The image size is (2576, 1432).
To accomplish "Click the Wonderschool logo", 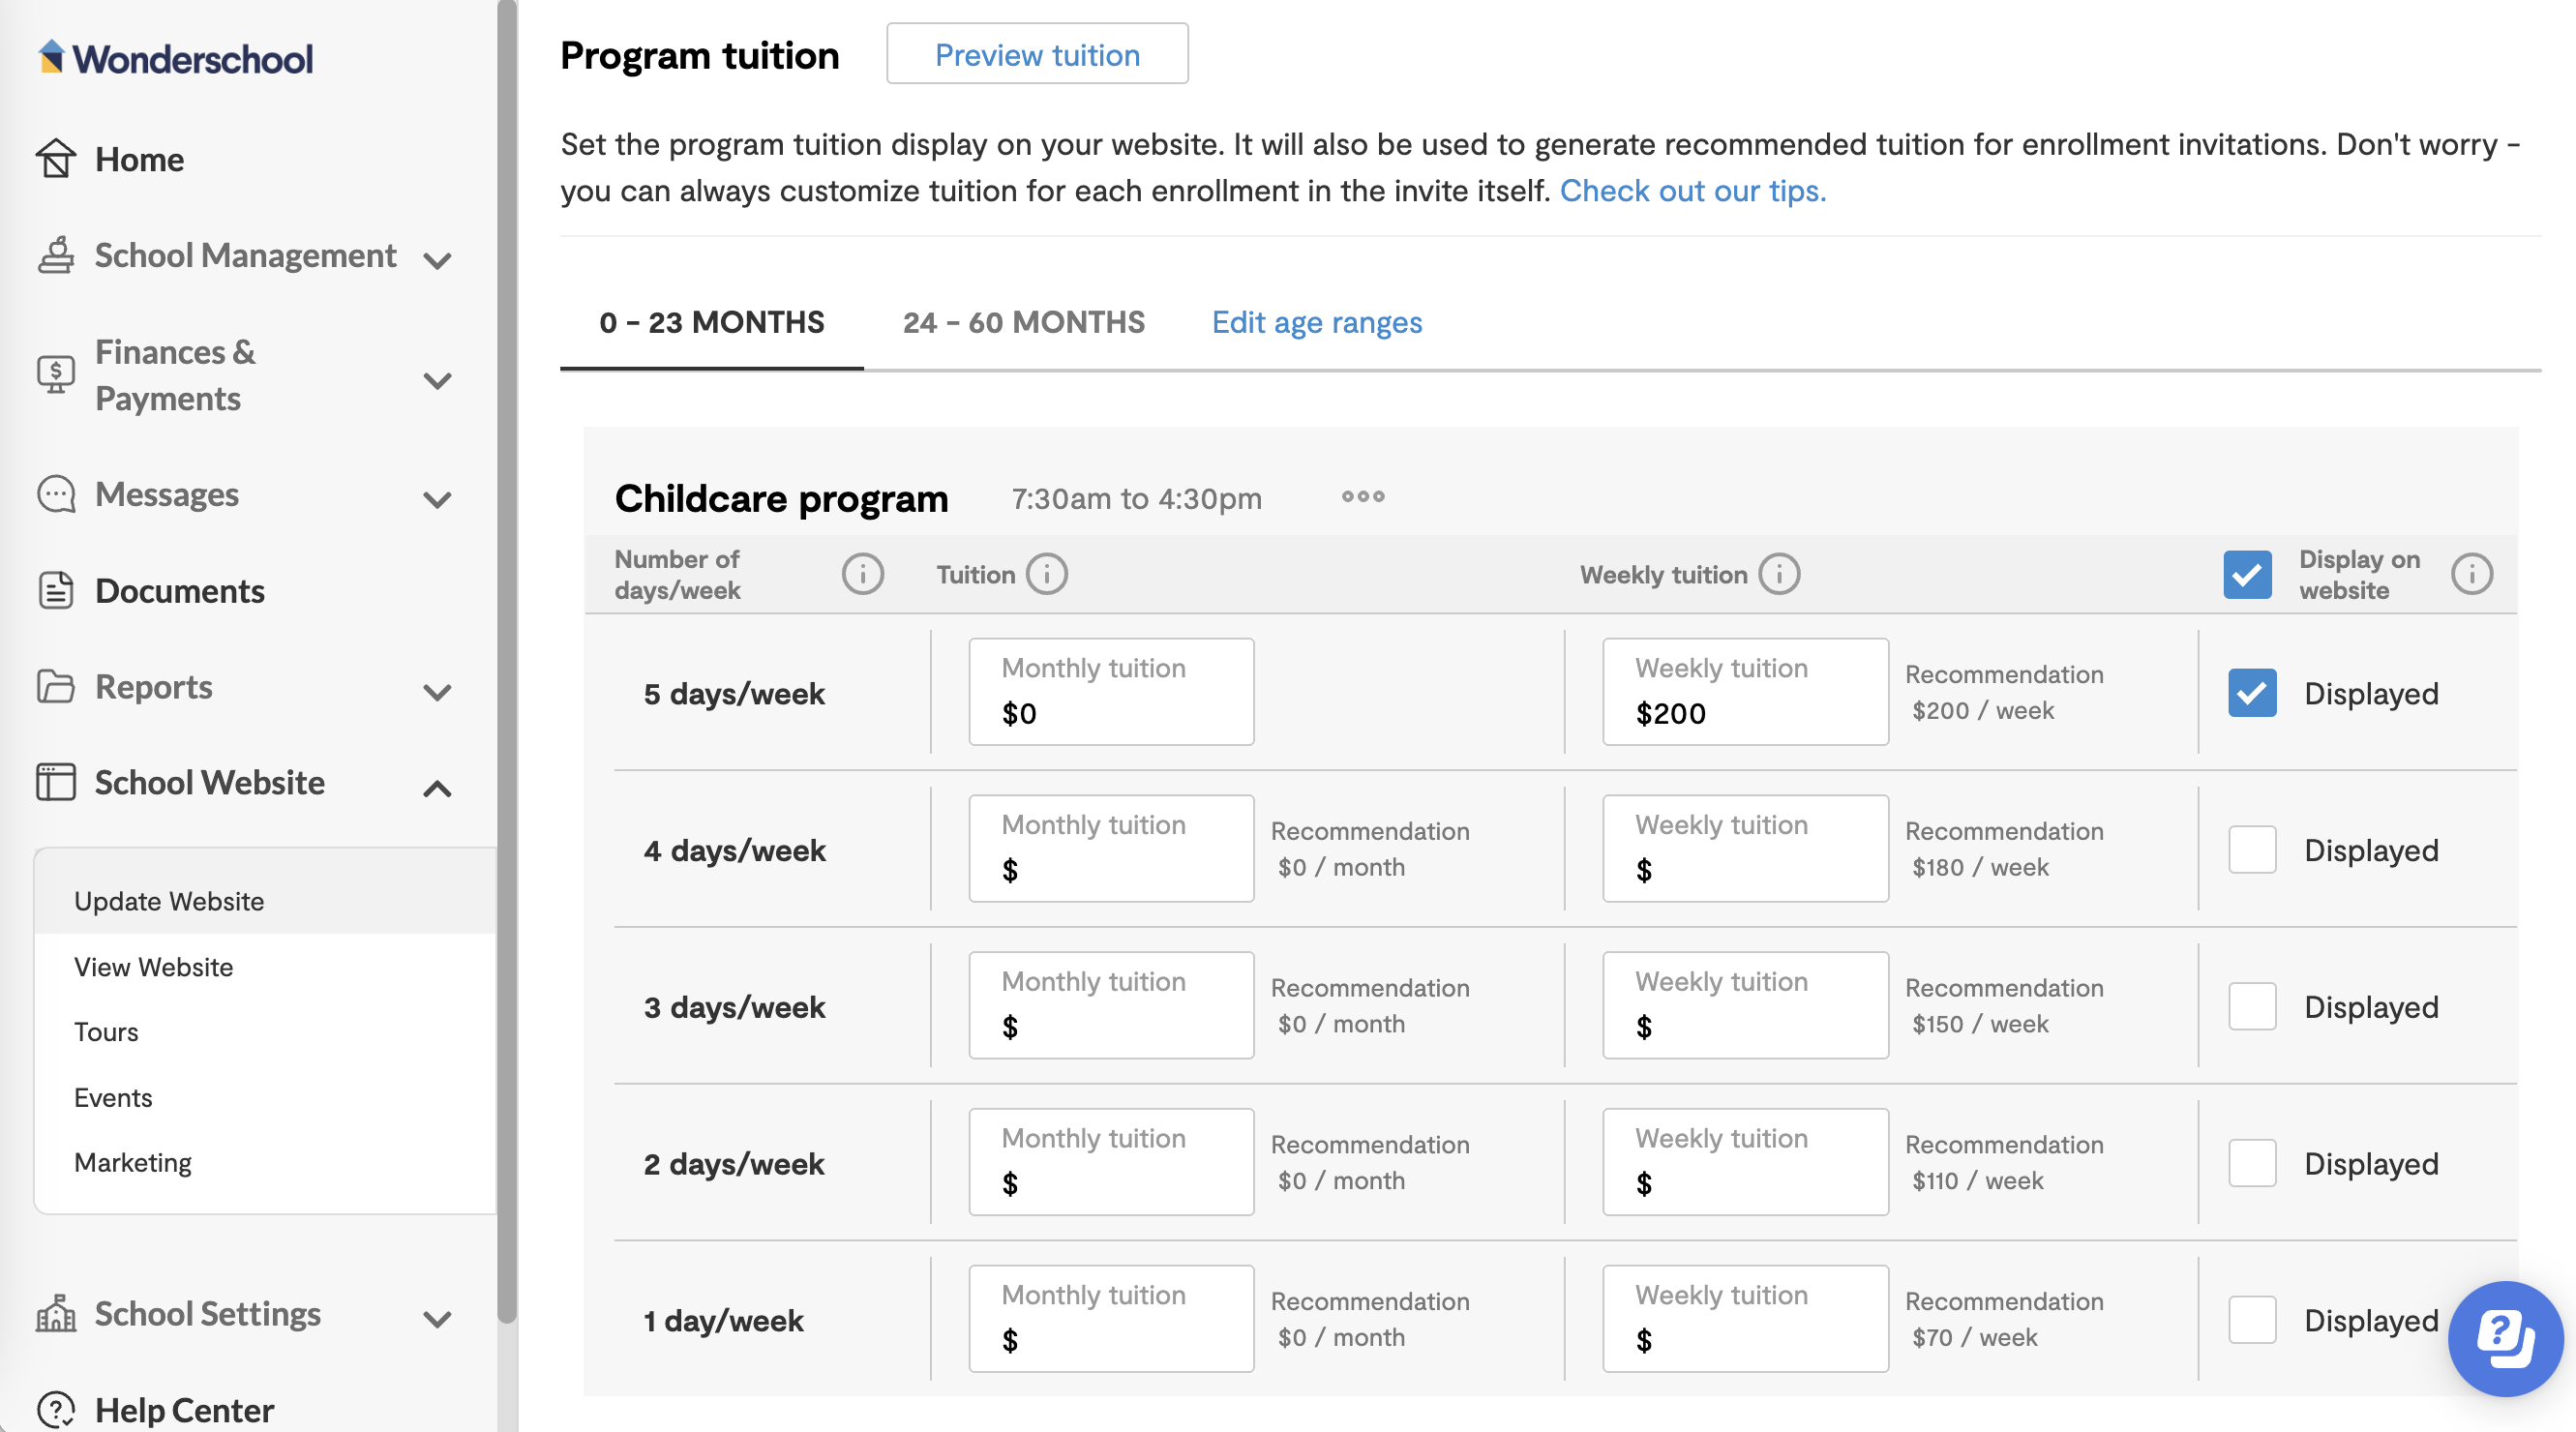I will pos(175,58).
